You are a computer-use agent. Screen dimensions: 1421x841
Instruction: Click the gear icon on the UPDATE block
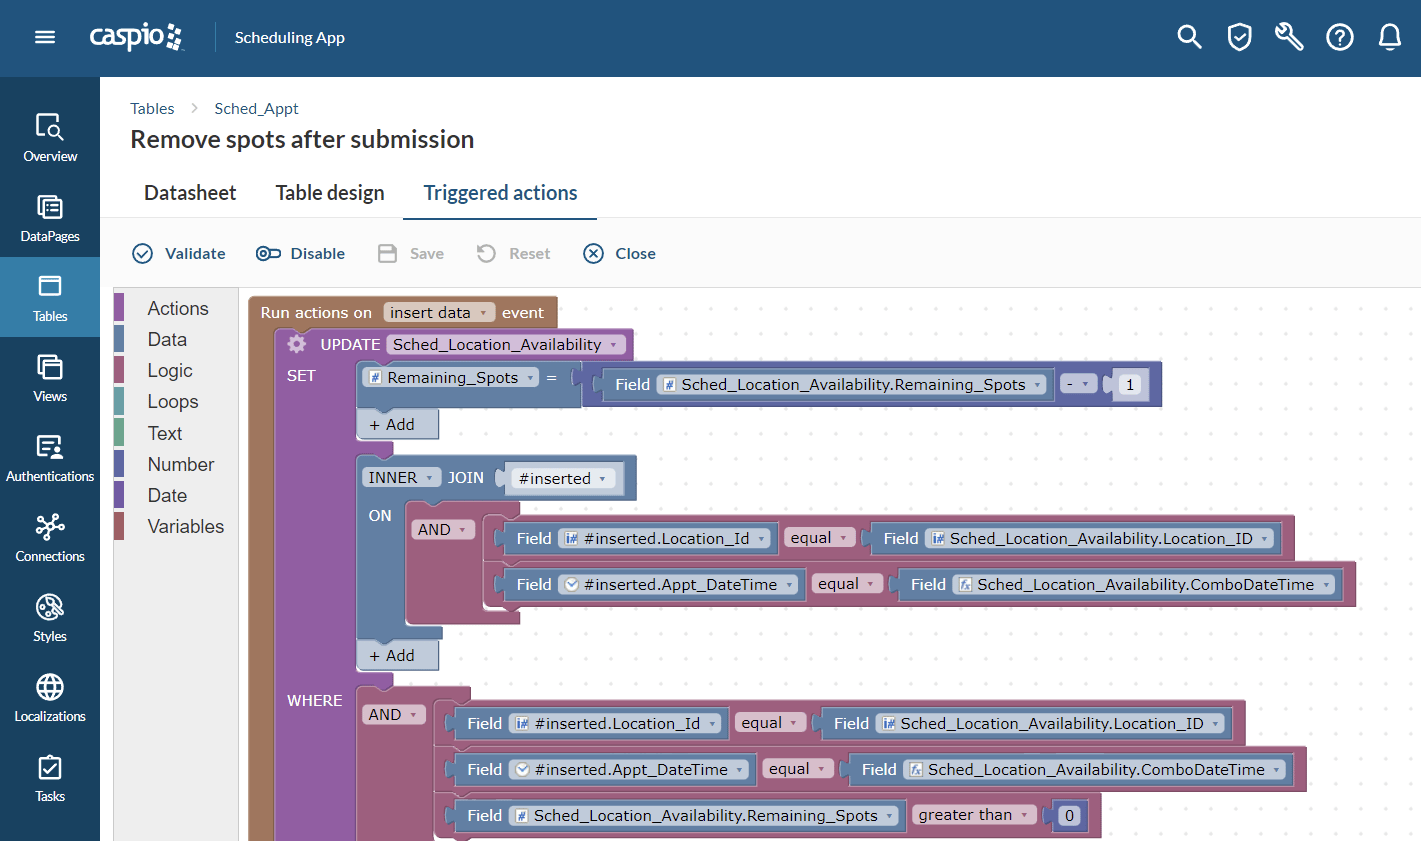pos(297,343)
